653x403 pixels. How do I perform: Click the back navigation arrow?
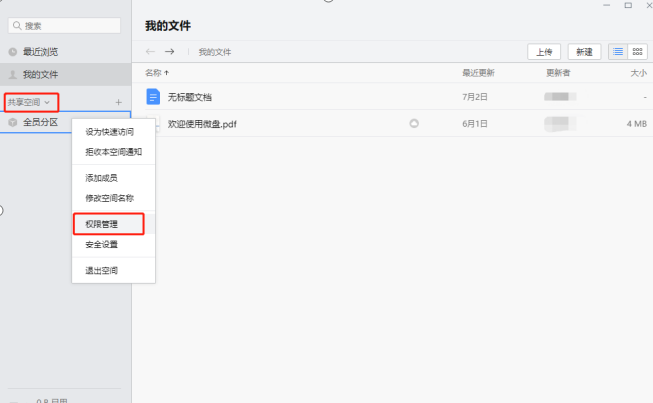(x=150, y=51)
